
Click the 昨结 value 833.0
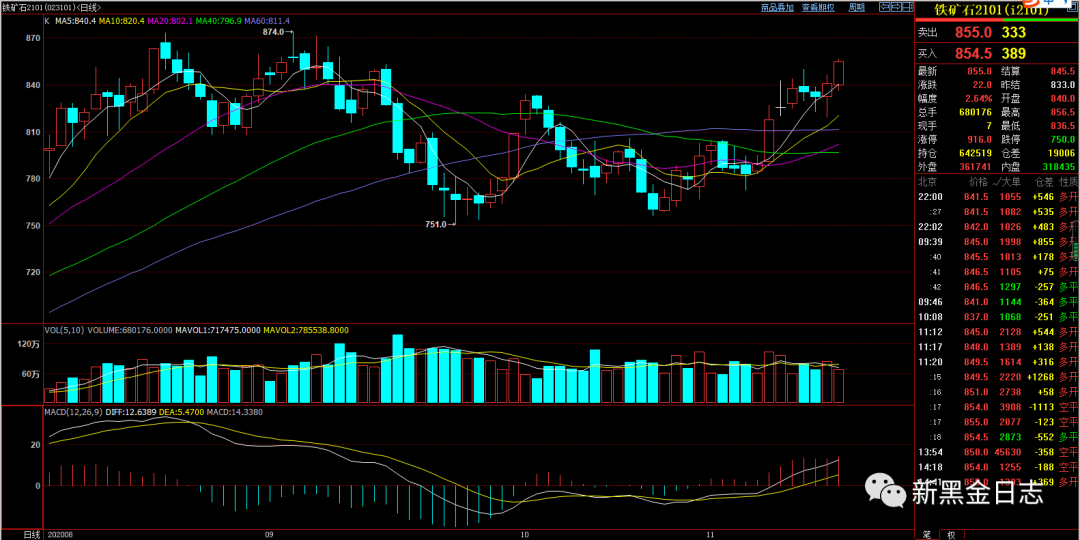point(1062,83)
